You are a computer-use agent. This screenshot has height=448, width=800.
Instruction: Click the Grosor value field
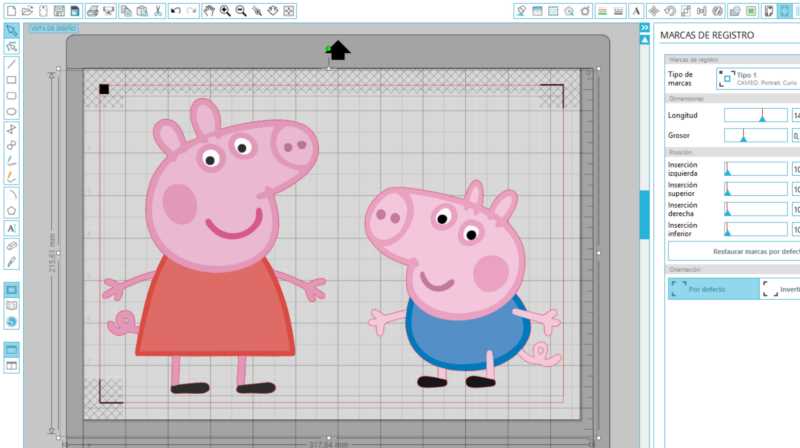[x=795, y=135]
